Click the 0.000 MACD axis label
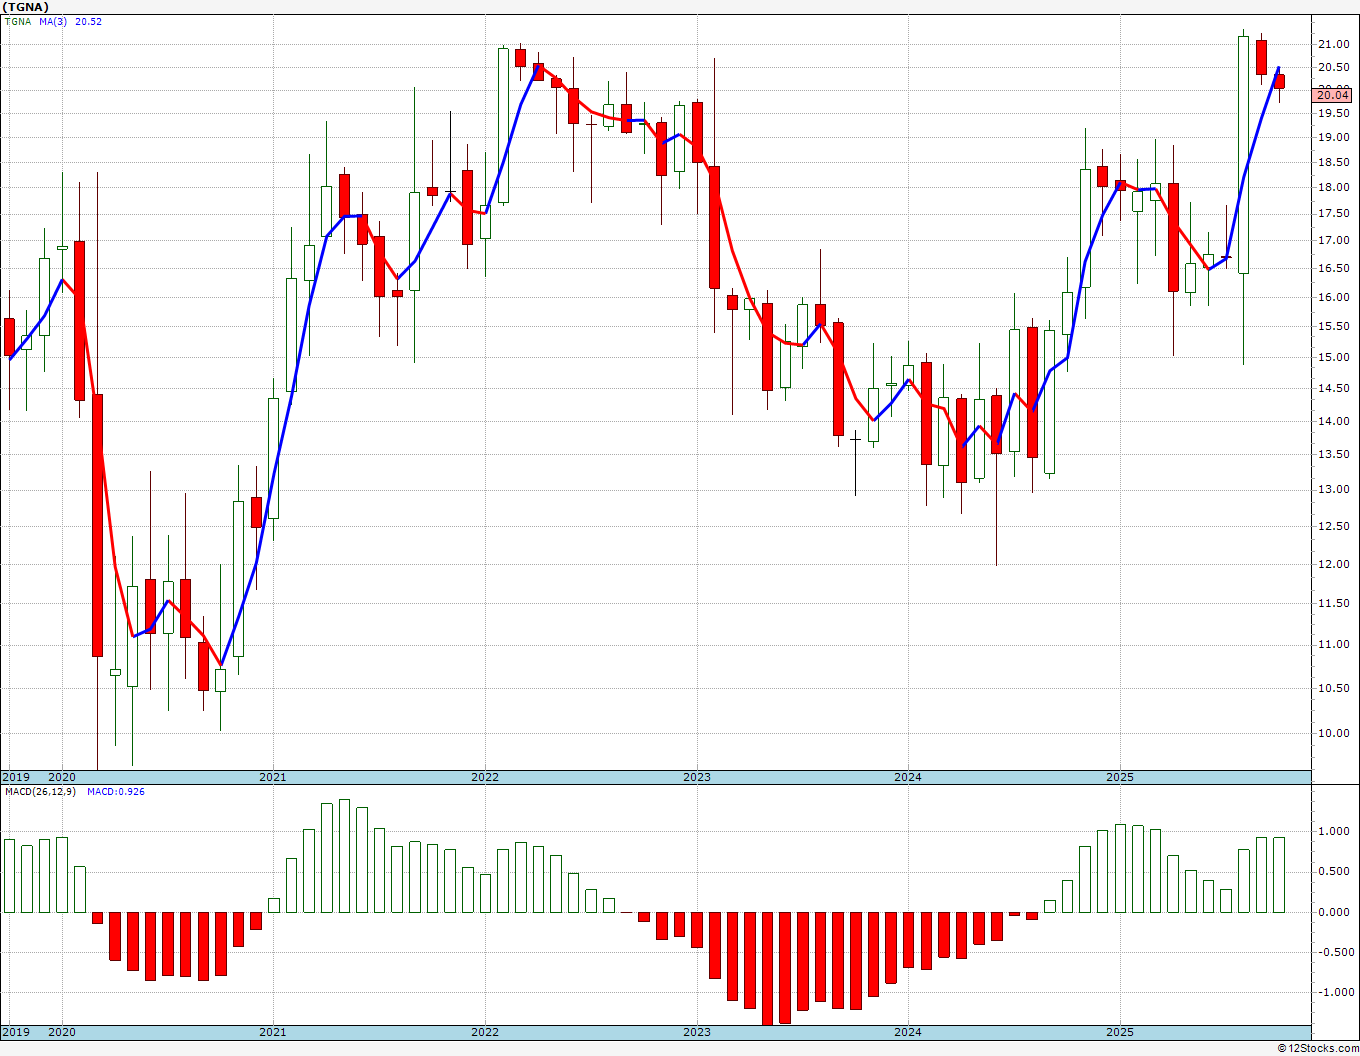 coord(1335,912)
